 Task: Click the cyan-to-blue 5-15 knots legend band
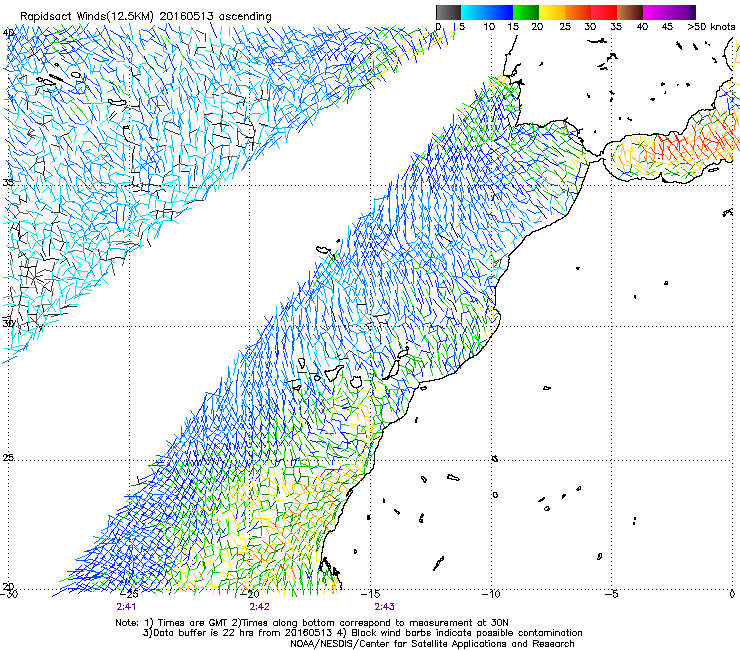(x=487, y=12)
